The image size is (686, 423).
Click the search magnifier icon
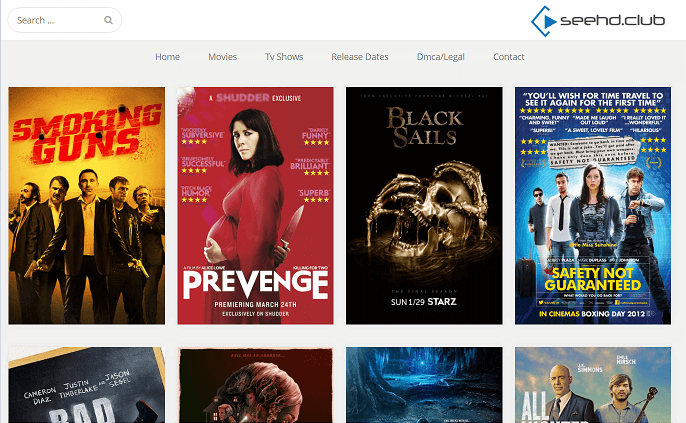tap(108, 20)
